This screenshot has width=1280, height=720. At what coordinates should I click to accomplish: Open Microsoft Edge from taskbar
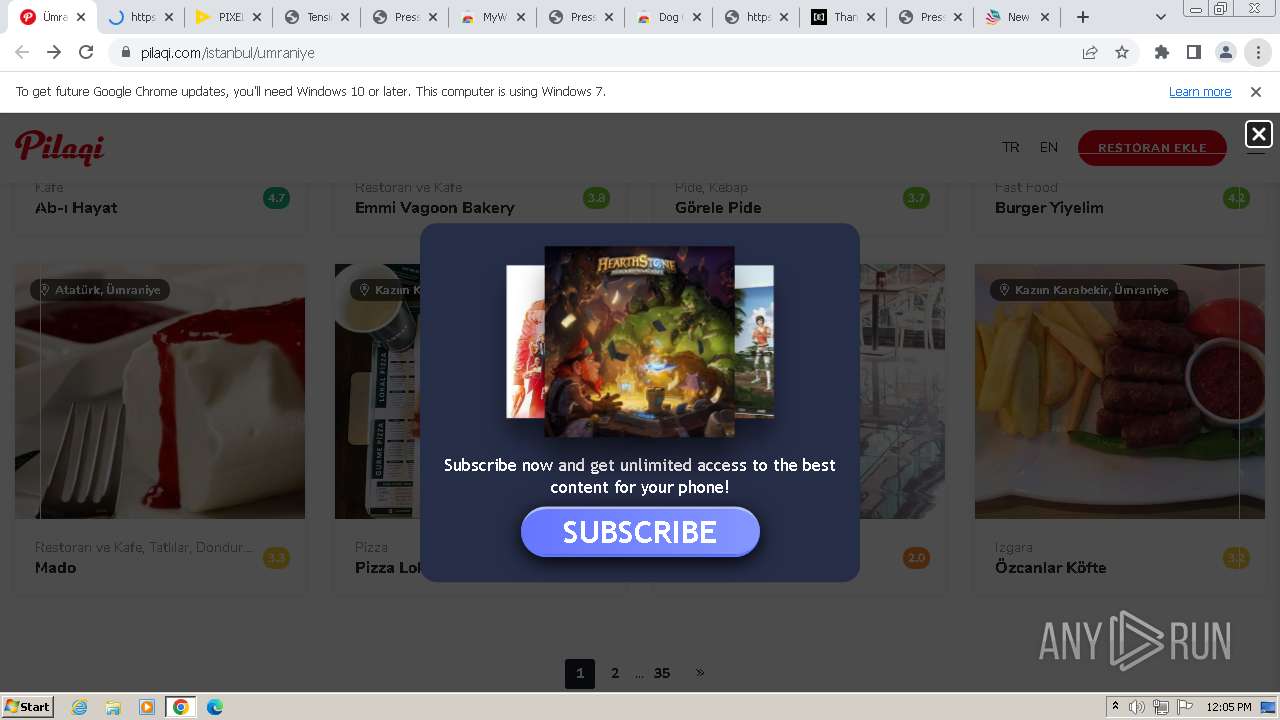tap(215, 707)
